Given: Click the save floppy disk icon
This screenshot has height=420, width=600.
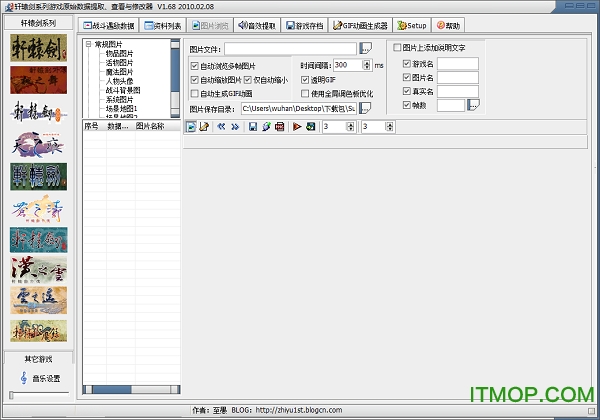Looking at the screenshot, I should click(x=253, y=127).
